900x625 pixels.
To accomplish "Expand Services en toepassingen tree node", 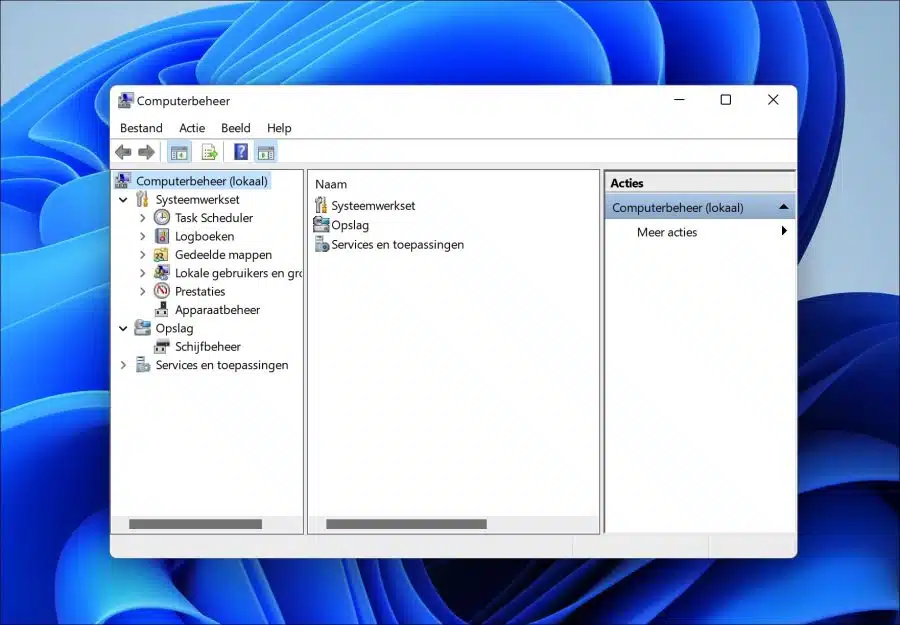I will pos(123,365).
